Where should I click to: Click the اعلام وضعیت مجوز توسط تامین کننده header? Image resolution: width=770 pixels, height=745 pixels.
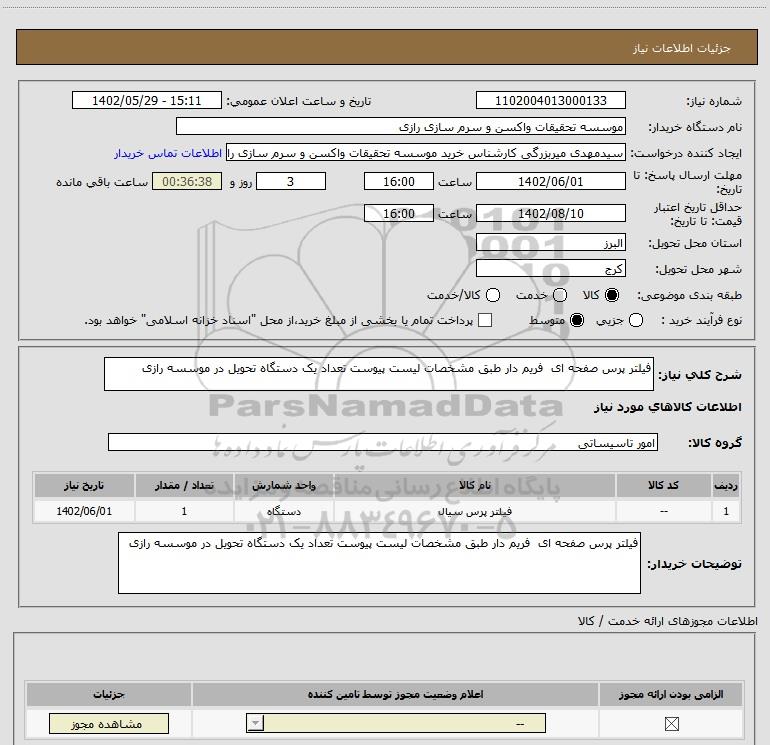395,694
